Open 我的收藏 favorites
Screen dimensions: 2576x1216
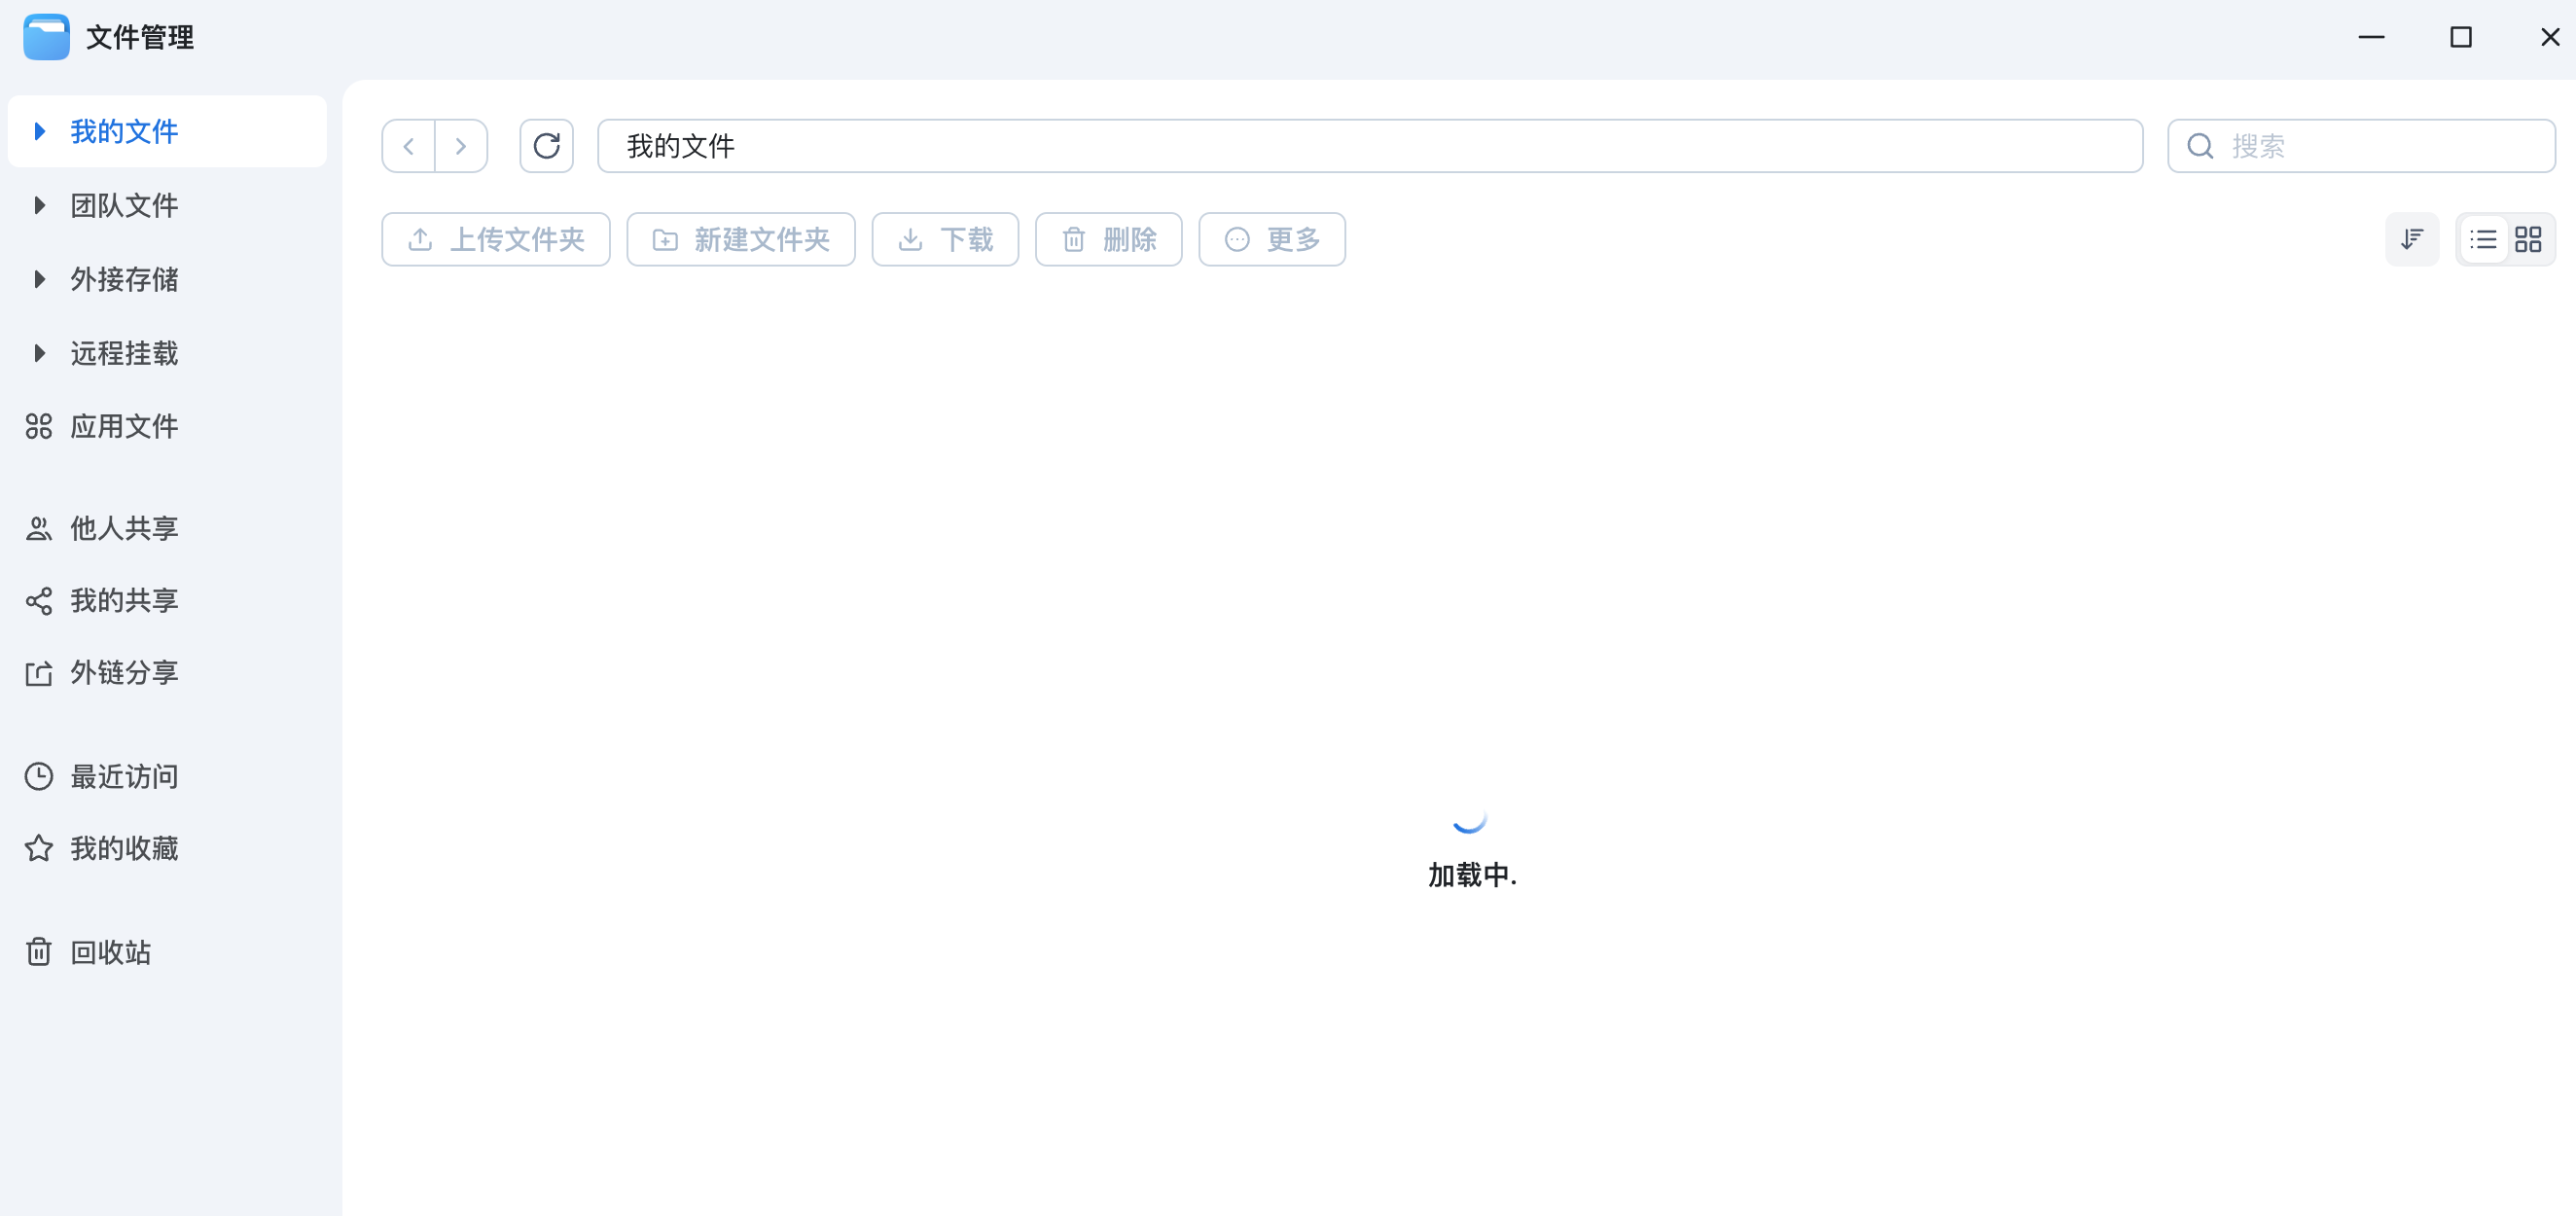coord(123,848)
